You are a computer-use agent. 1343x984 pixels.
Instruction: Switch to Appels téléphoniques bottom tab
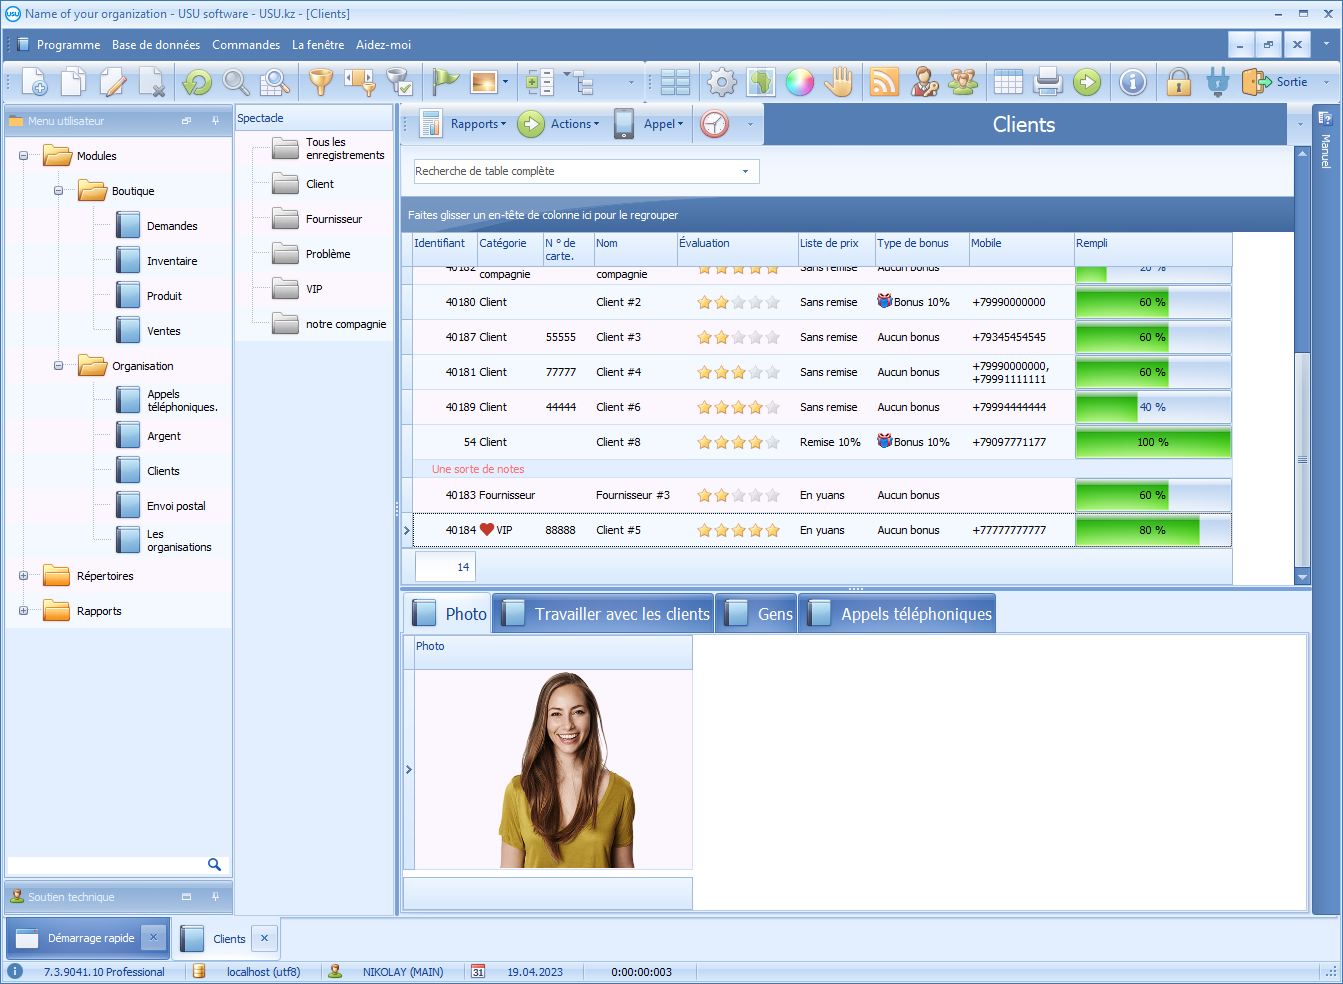coord(898,614)
